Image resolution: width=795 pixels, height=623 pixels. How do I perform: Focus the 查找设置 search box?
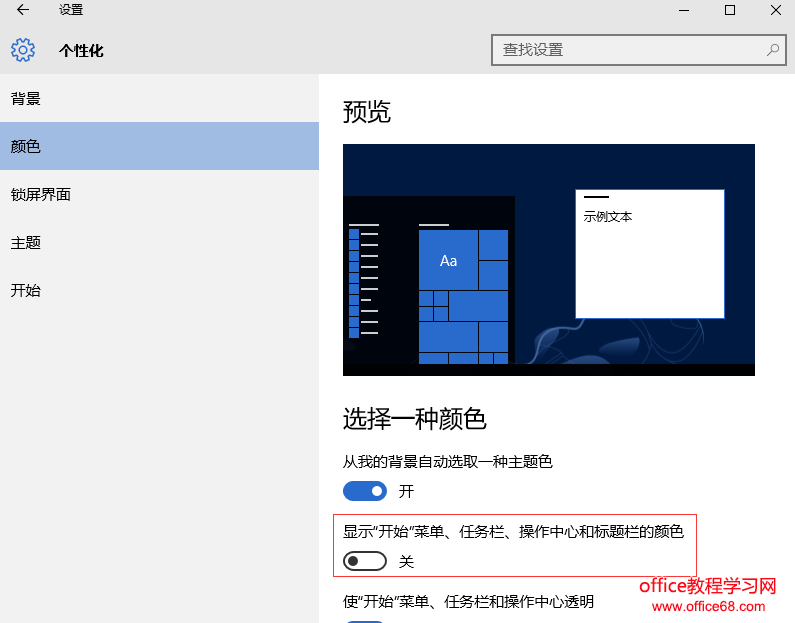coord(638,50)
